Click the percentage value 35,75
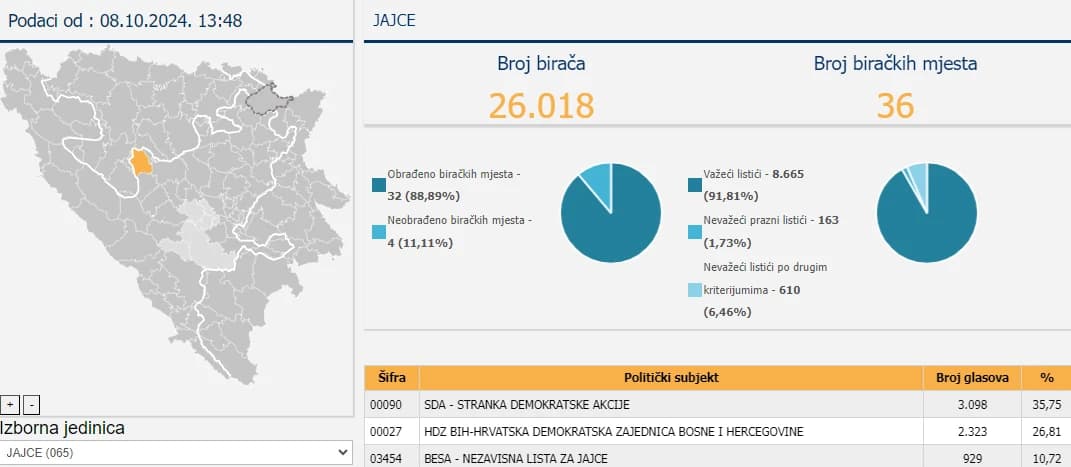The width and height of the screenshot is (1071, 467). tap(1048, 405)
